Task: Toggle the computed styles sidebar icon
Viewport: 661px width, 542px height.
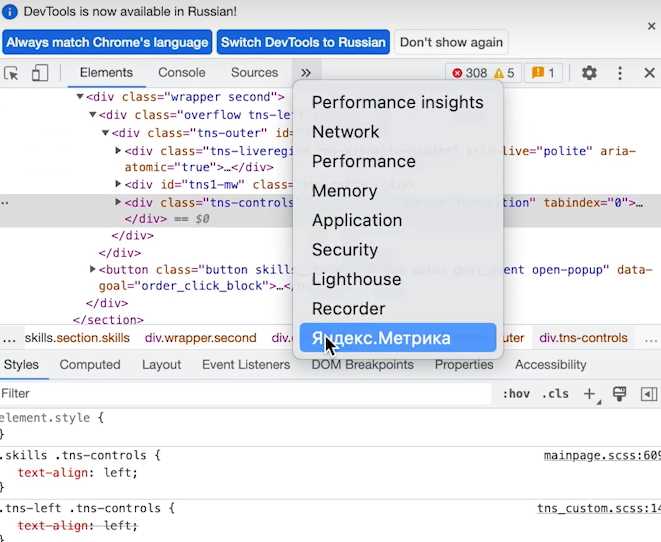Action: [x=648, y=394]
